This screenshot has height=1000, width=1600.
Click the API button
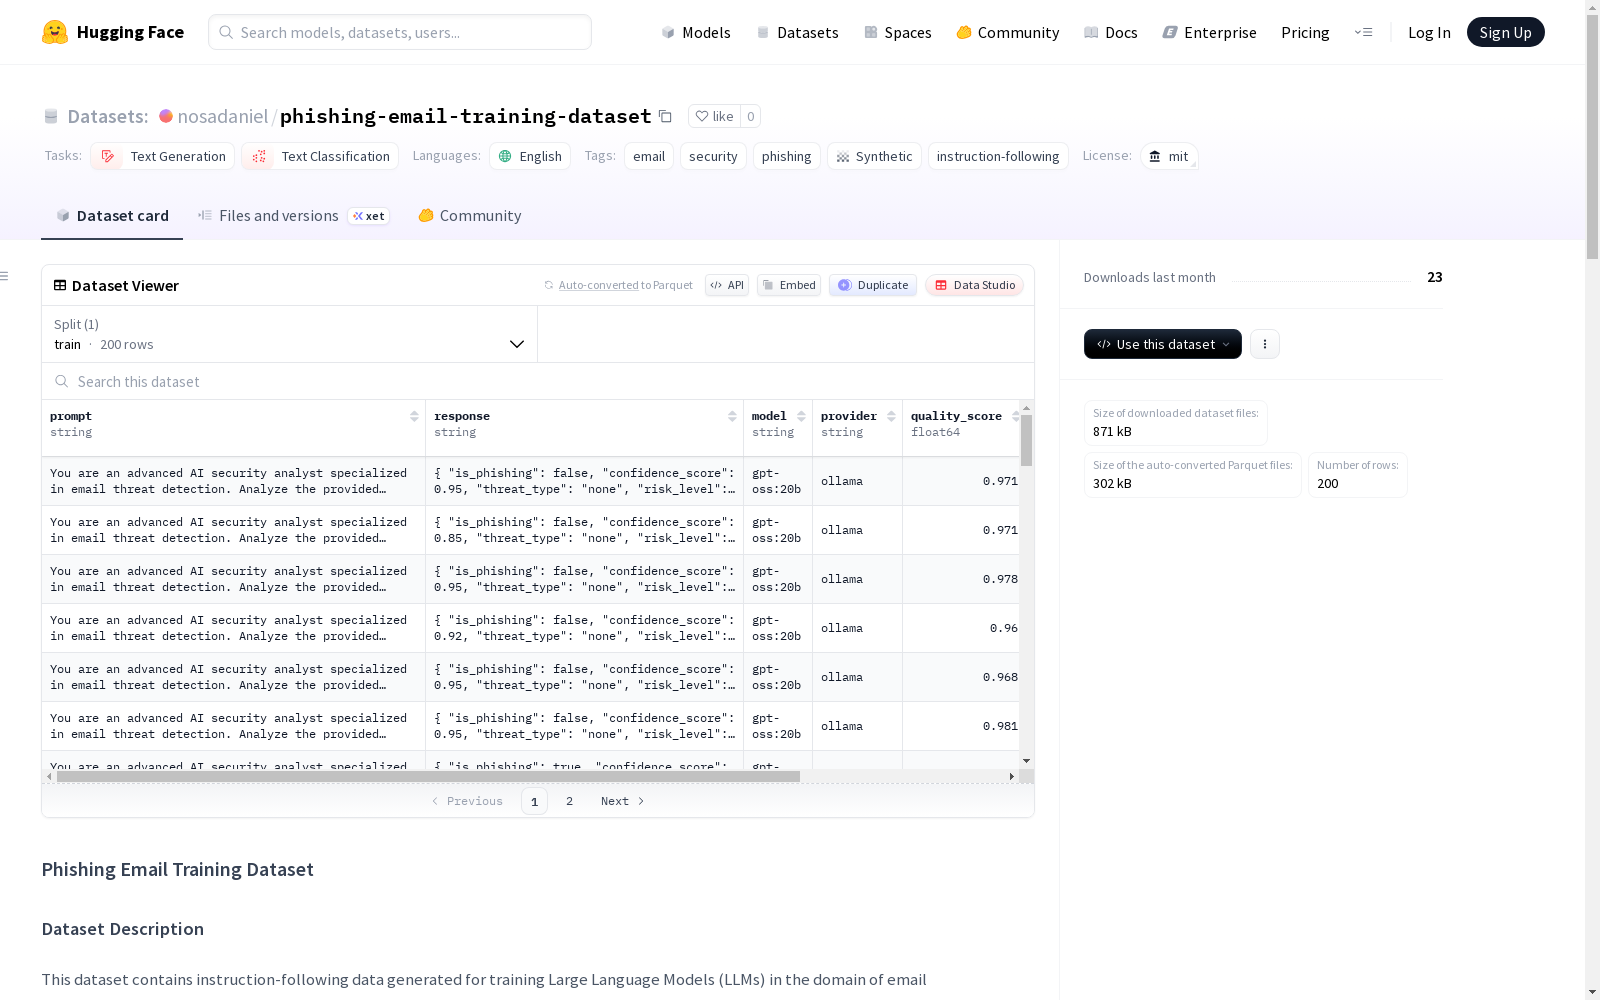tap(727, 285)
